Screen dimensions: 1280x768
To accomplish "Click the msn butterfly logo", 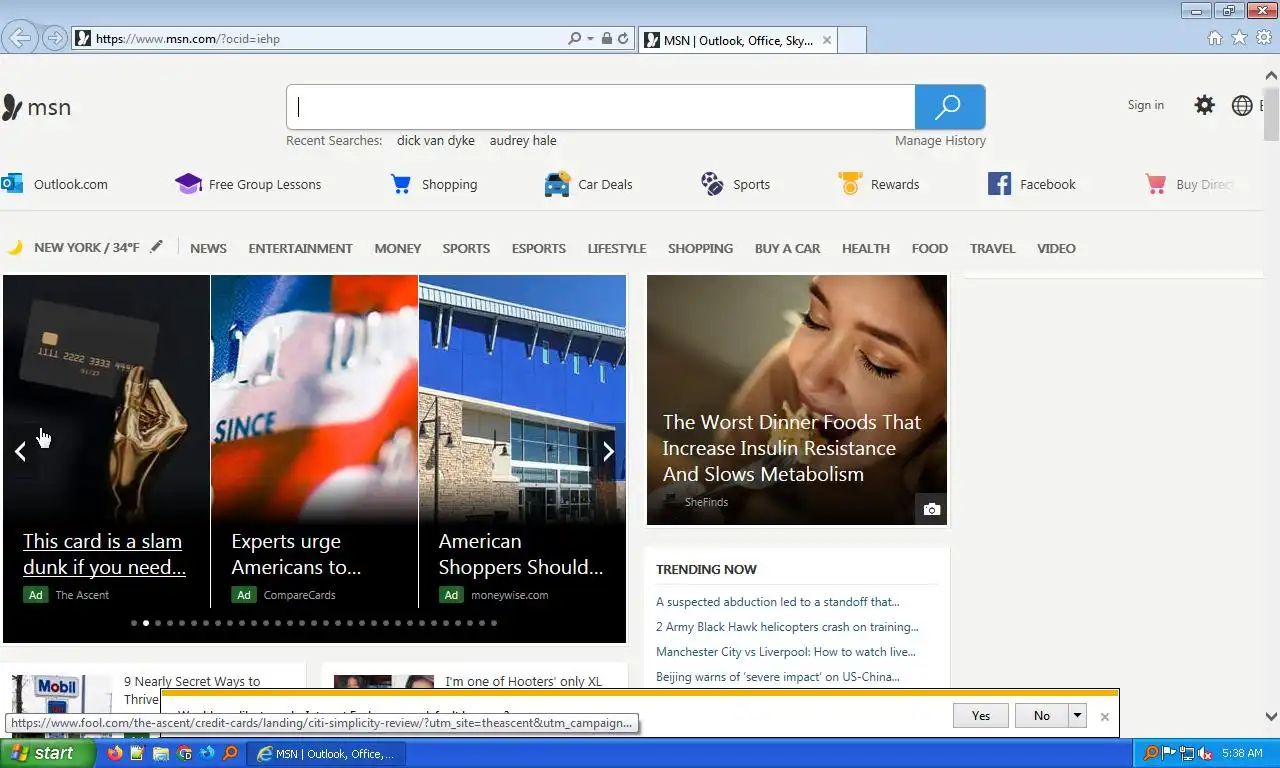I will tap(12, 107).
